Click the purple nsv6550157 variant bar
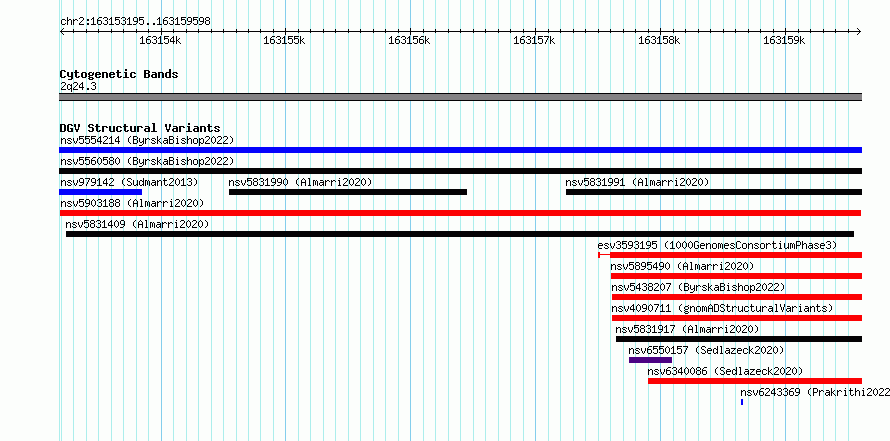 [x=650, y=360]
